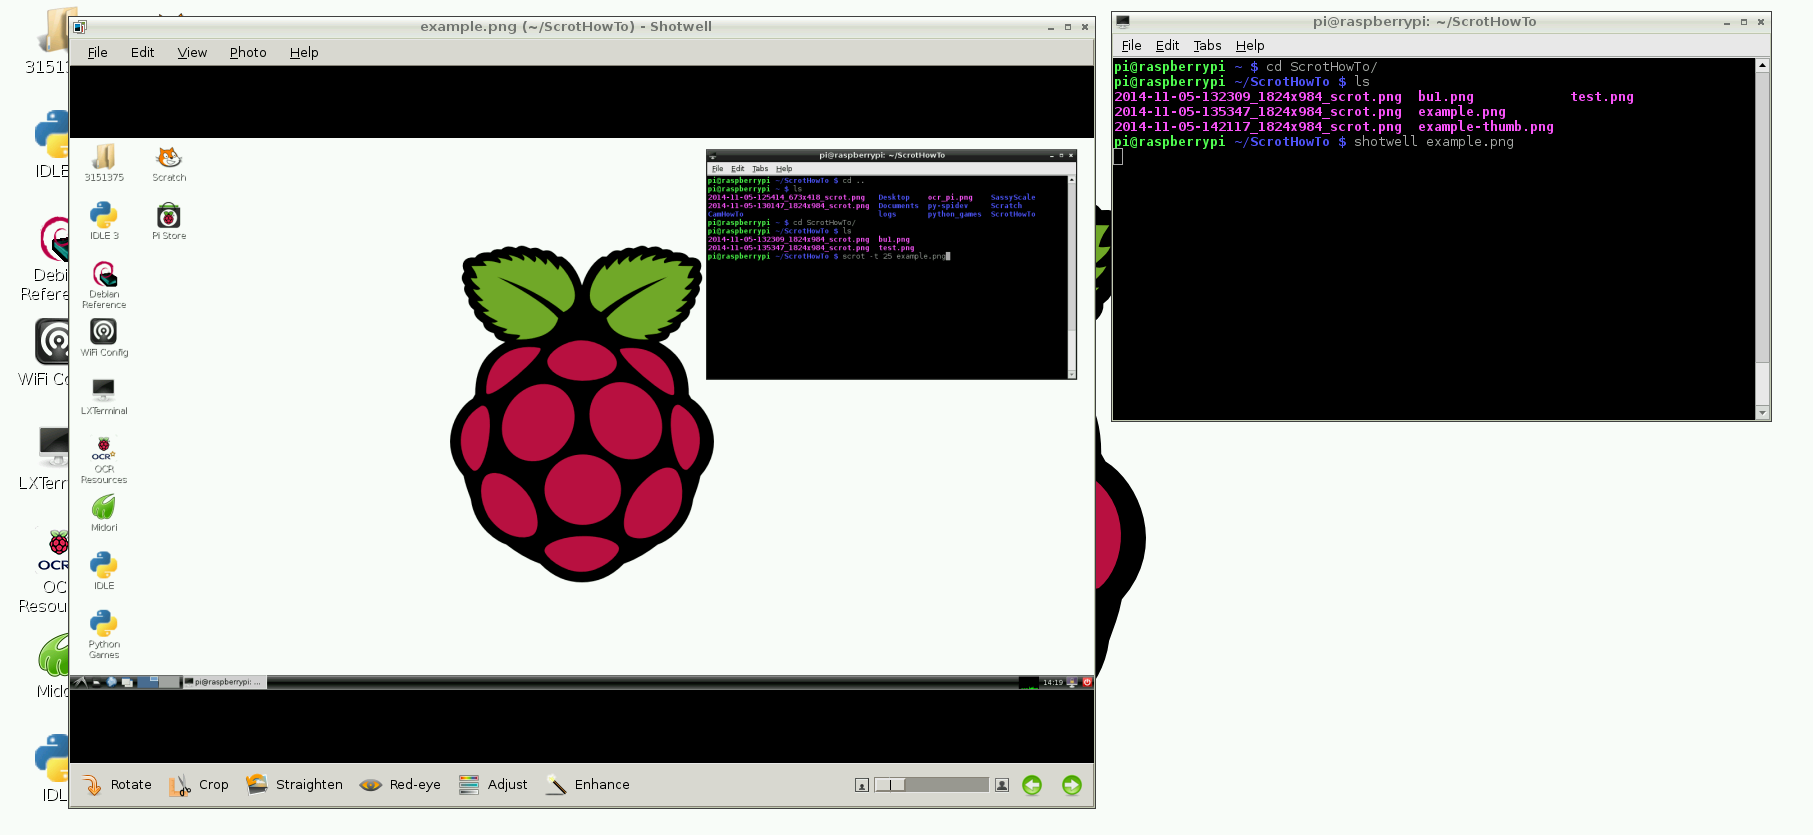1813x835 pixels.
Task: Click the large-portrait zoom in icon
Action: (1002, 785)
